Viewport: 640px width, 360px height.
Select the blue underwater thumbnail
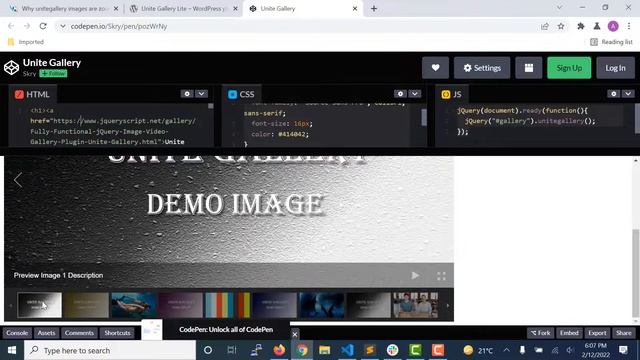tap(321, 304)
